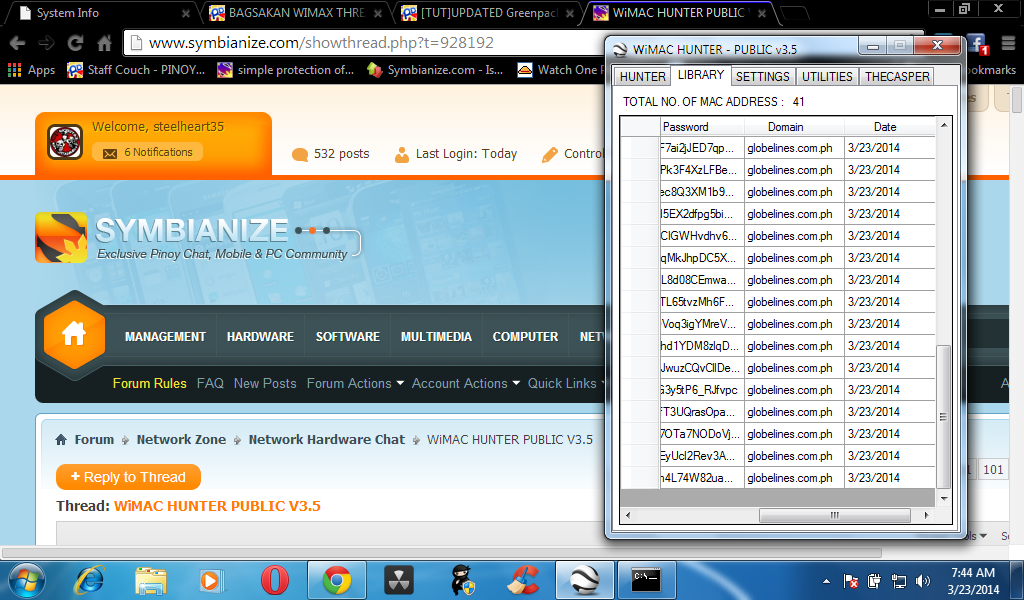The image size is (1024, 600).
Task: Click Chrome's forward navigation arrow
Action: click(46, 43)
